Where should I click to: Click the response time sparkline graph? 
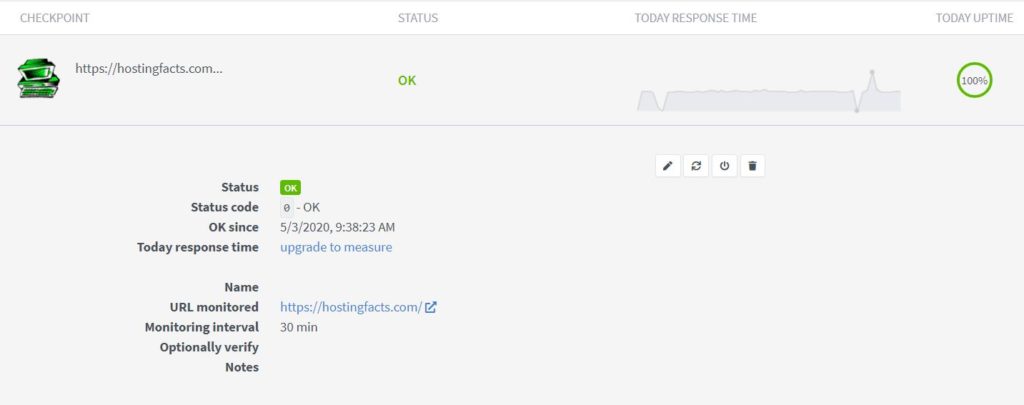pos(769,91)
